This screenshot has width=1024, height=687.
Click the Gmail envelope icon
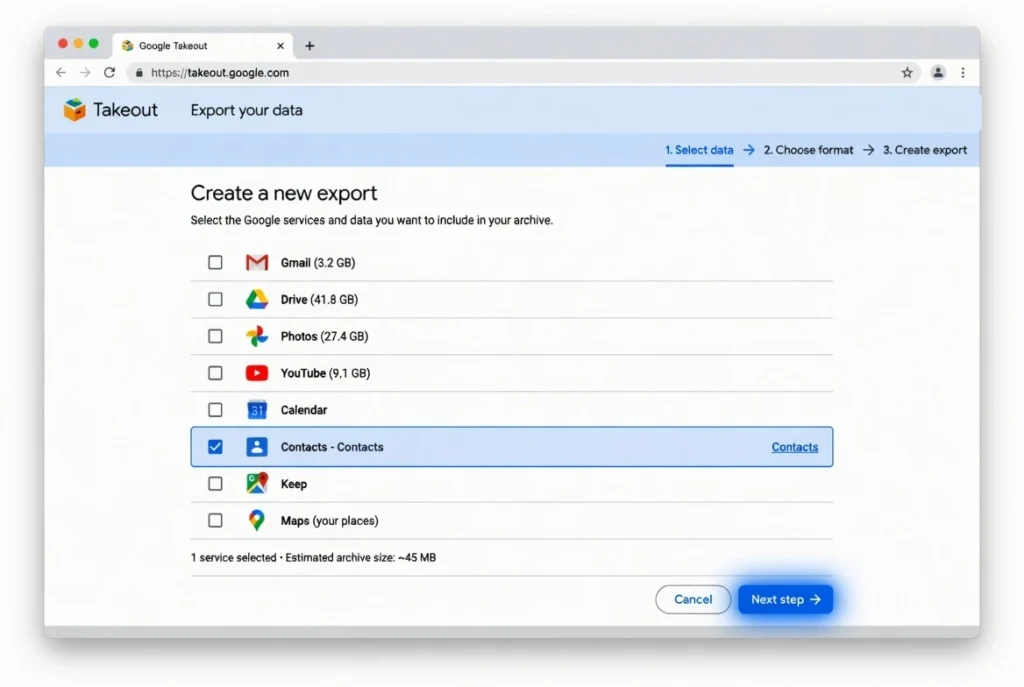pyautogui.click(x=257, y=263)
